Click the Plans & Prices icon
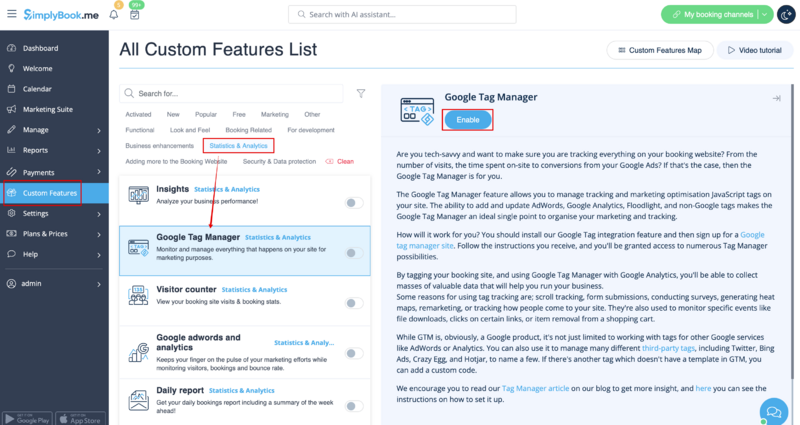800x425 pixels. pyautogui.click(x=11, y=234)
